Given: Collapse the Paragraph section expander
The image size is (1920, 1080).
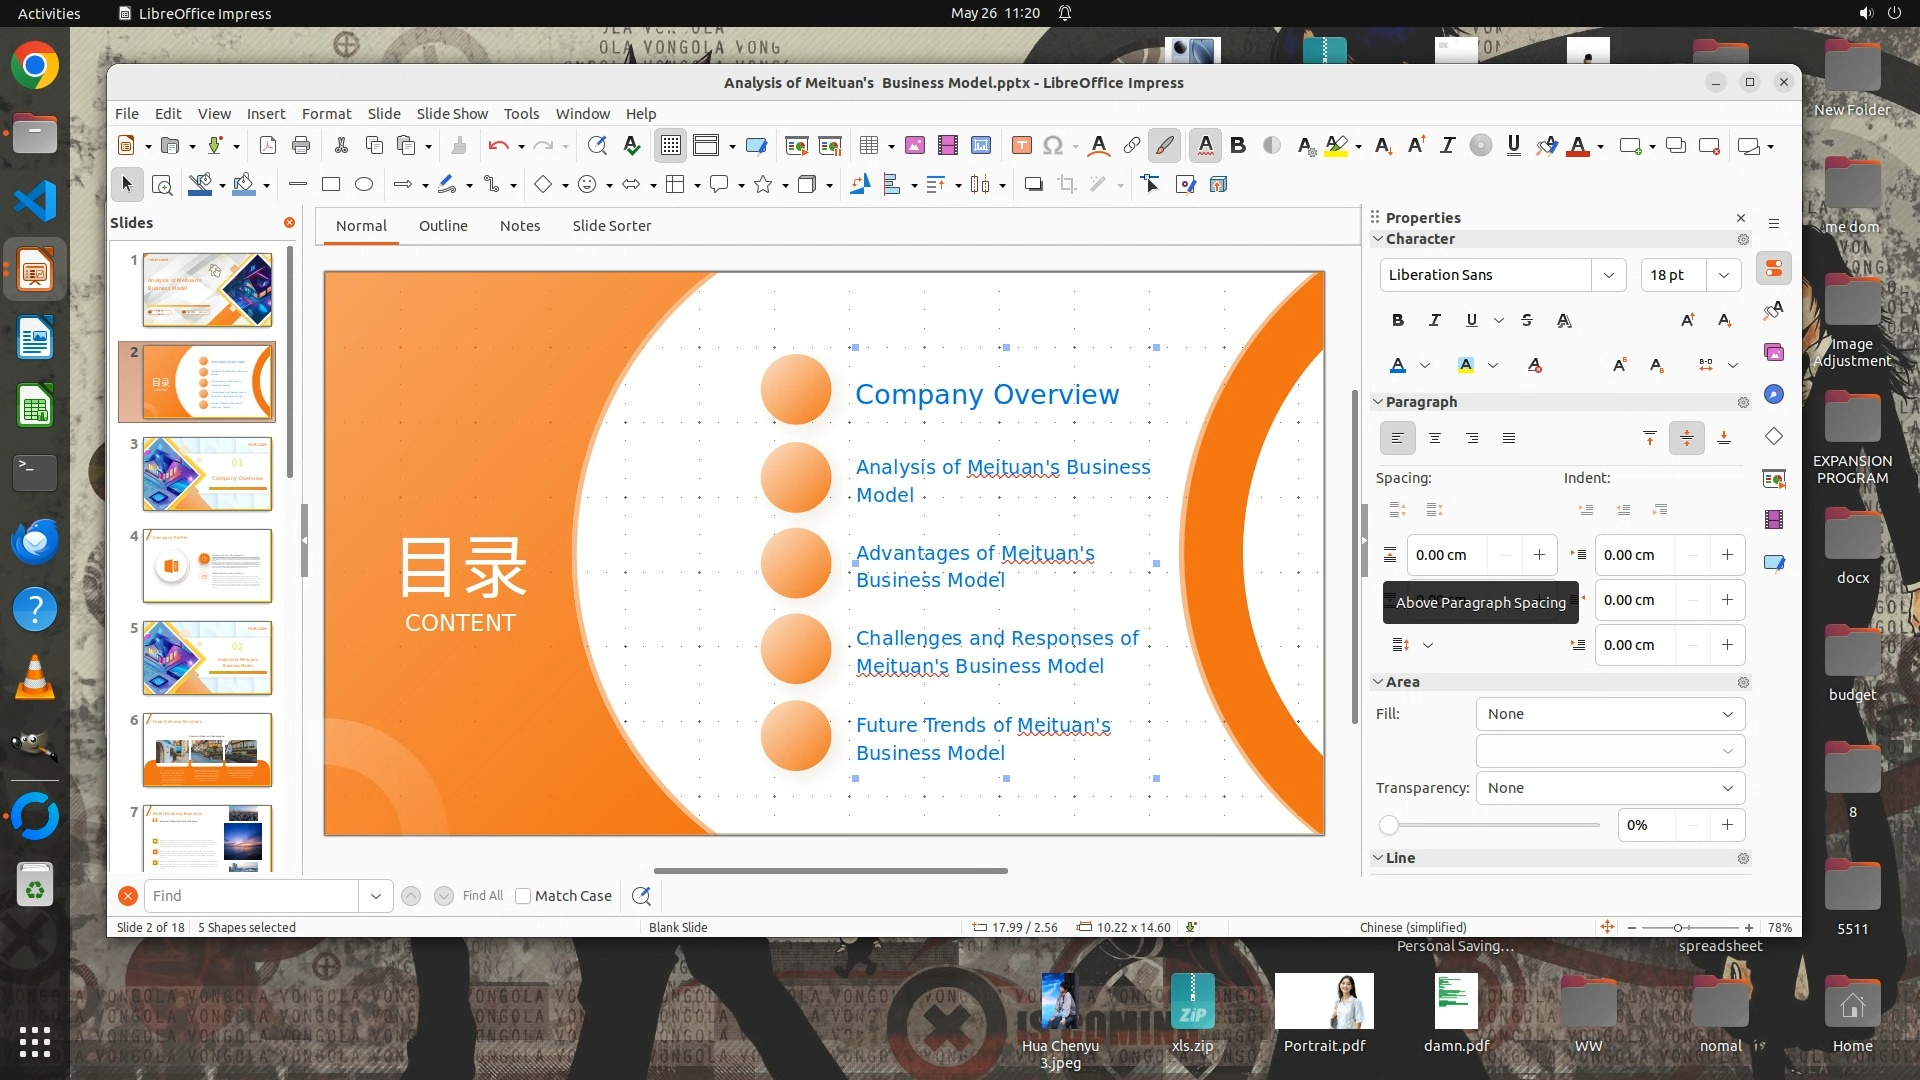Looking at the screenshot, I should [1378, 402].
